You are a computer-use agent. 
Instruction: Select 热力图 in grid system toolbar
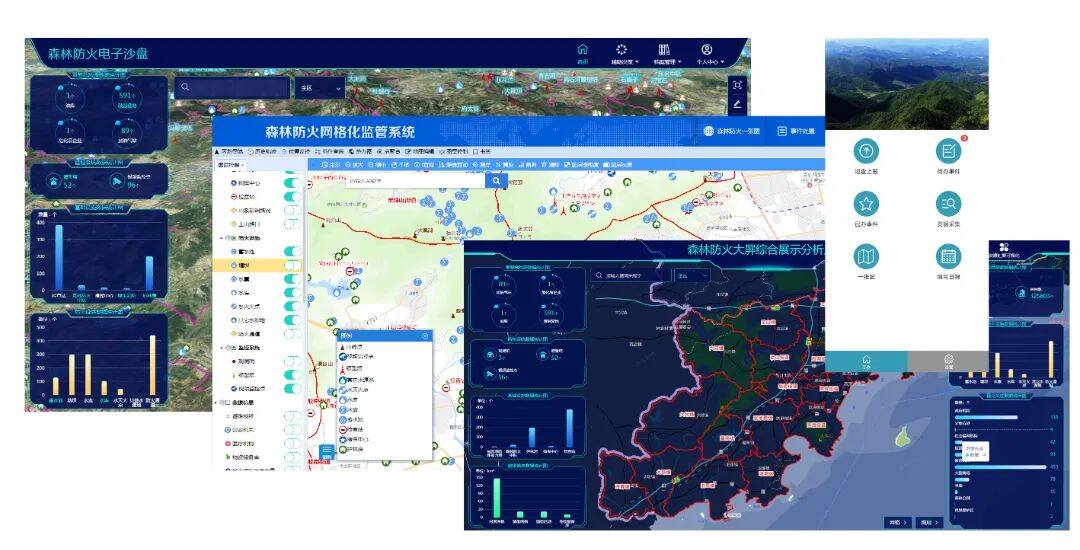click(360, 151)
